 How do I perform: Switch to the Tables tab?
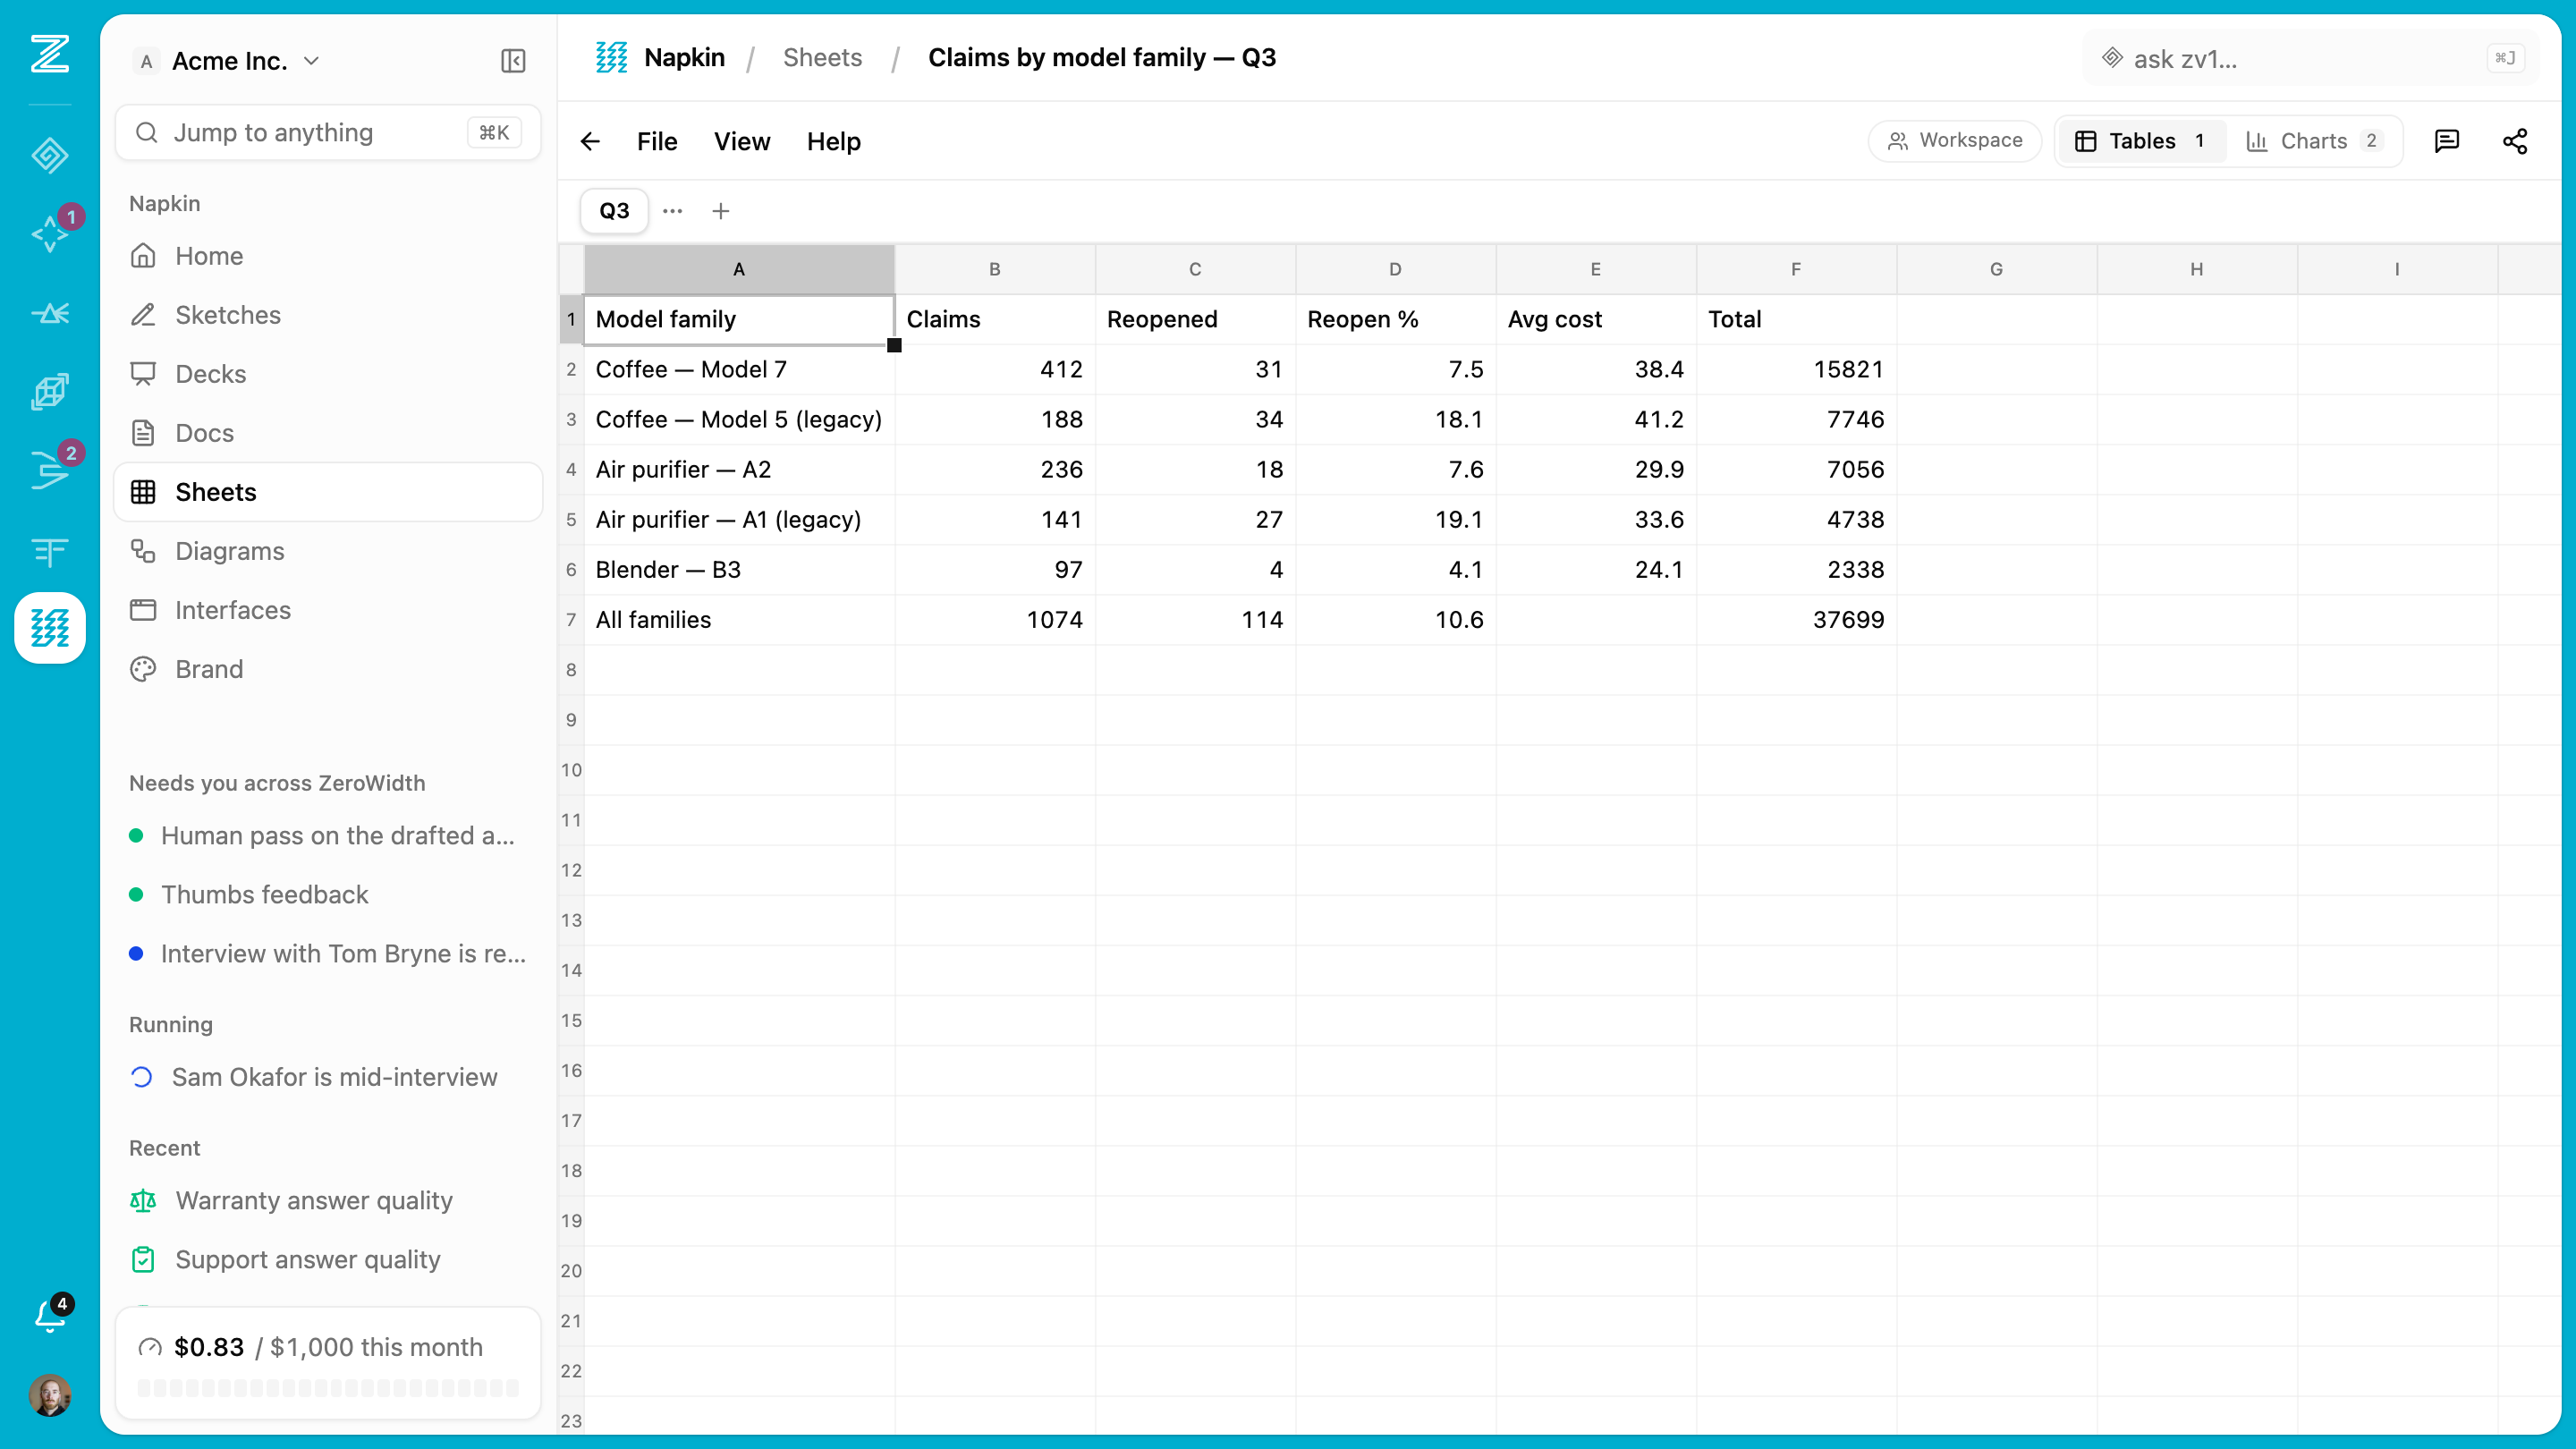pyautogui.click(x=2142, y=141)
